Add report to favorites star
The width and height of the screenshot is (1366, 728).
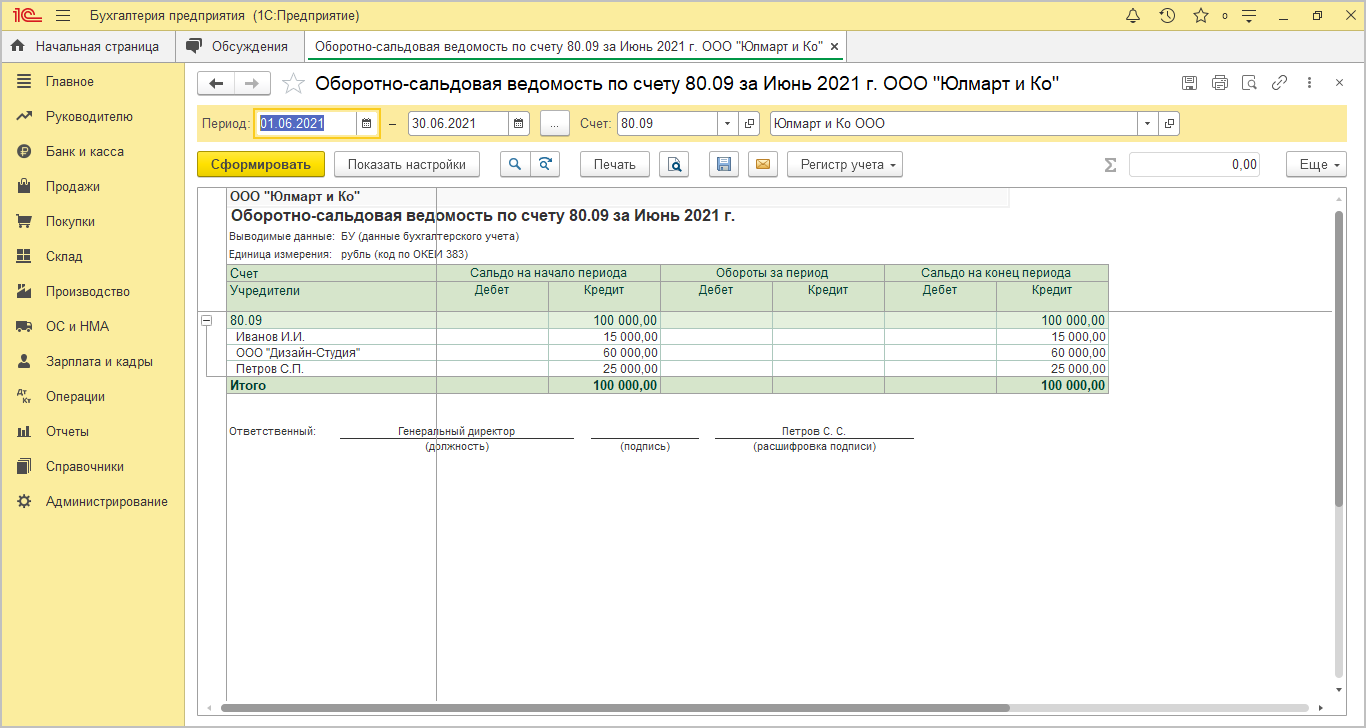(292, 84)
